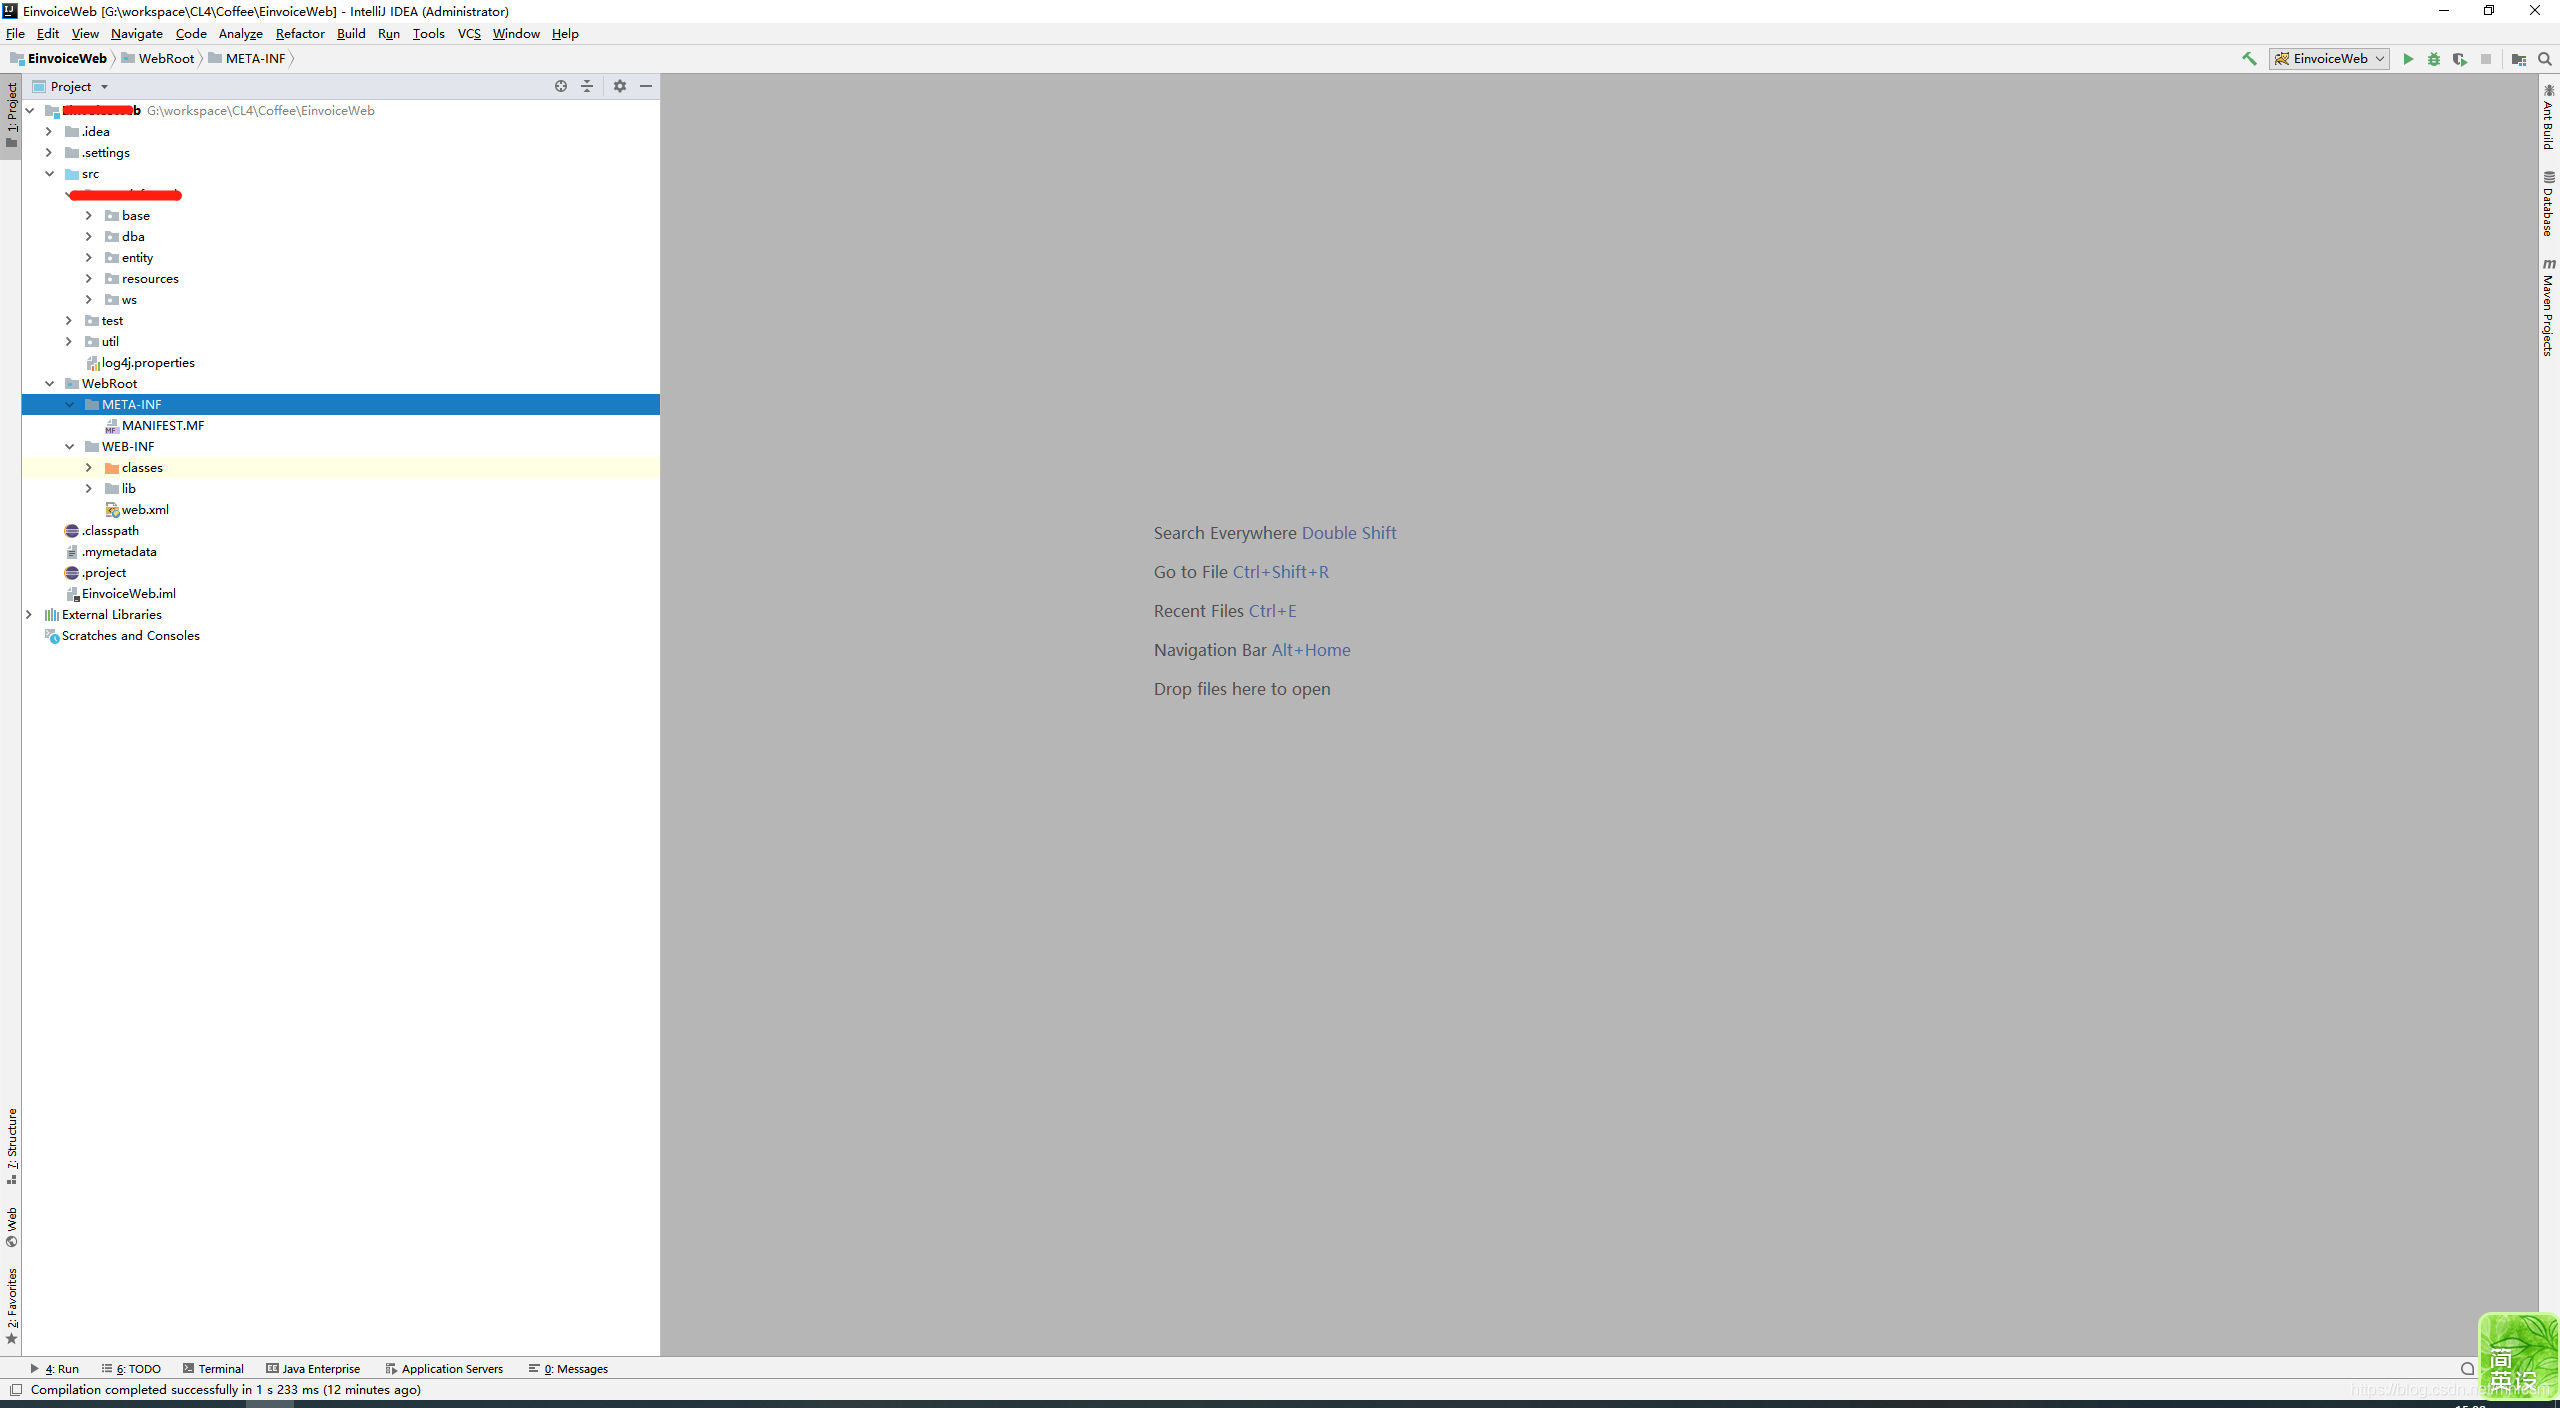Click the Build Project hammer icon
Viewport: 2560px width, 1408px height.
pyautogui.click(x=2249, y=59)
